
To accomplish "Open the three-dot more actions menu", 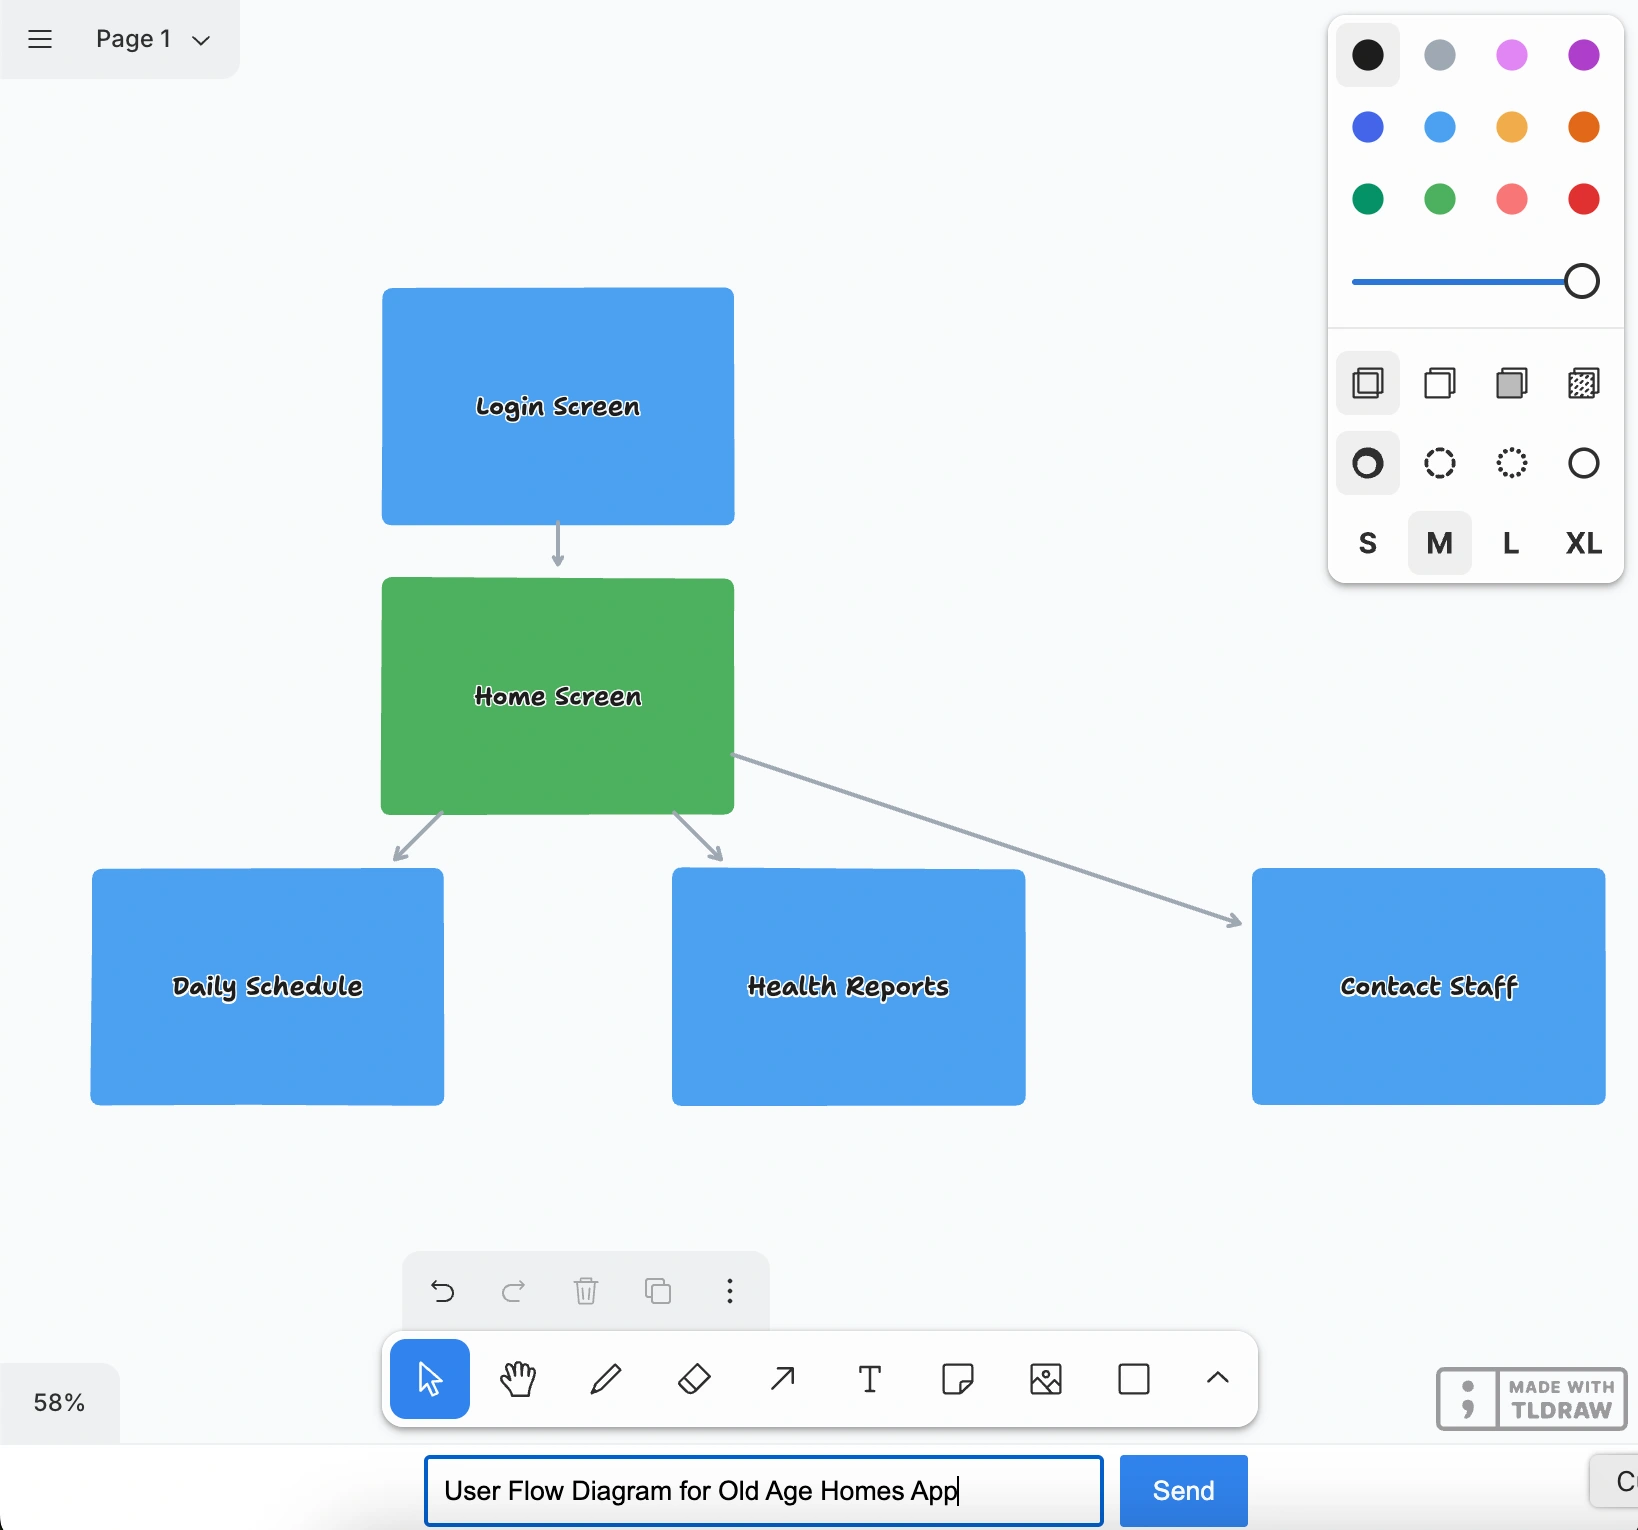I will (x=730, y=1291).
